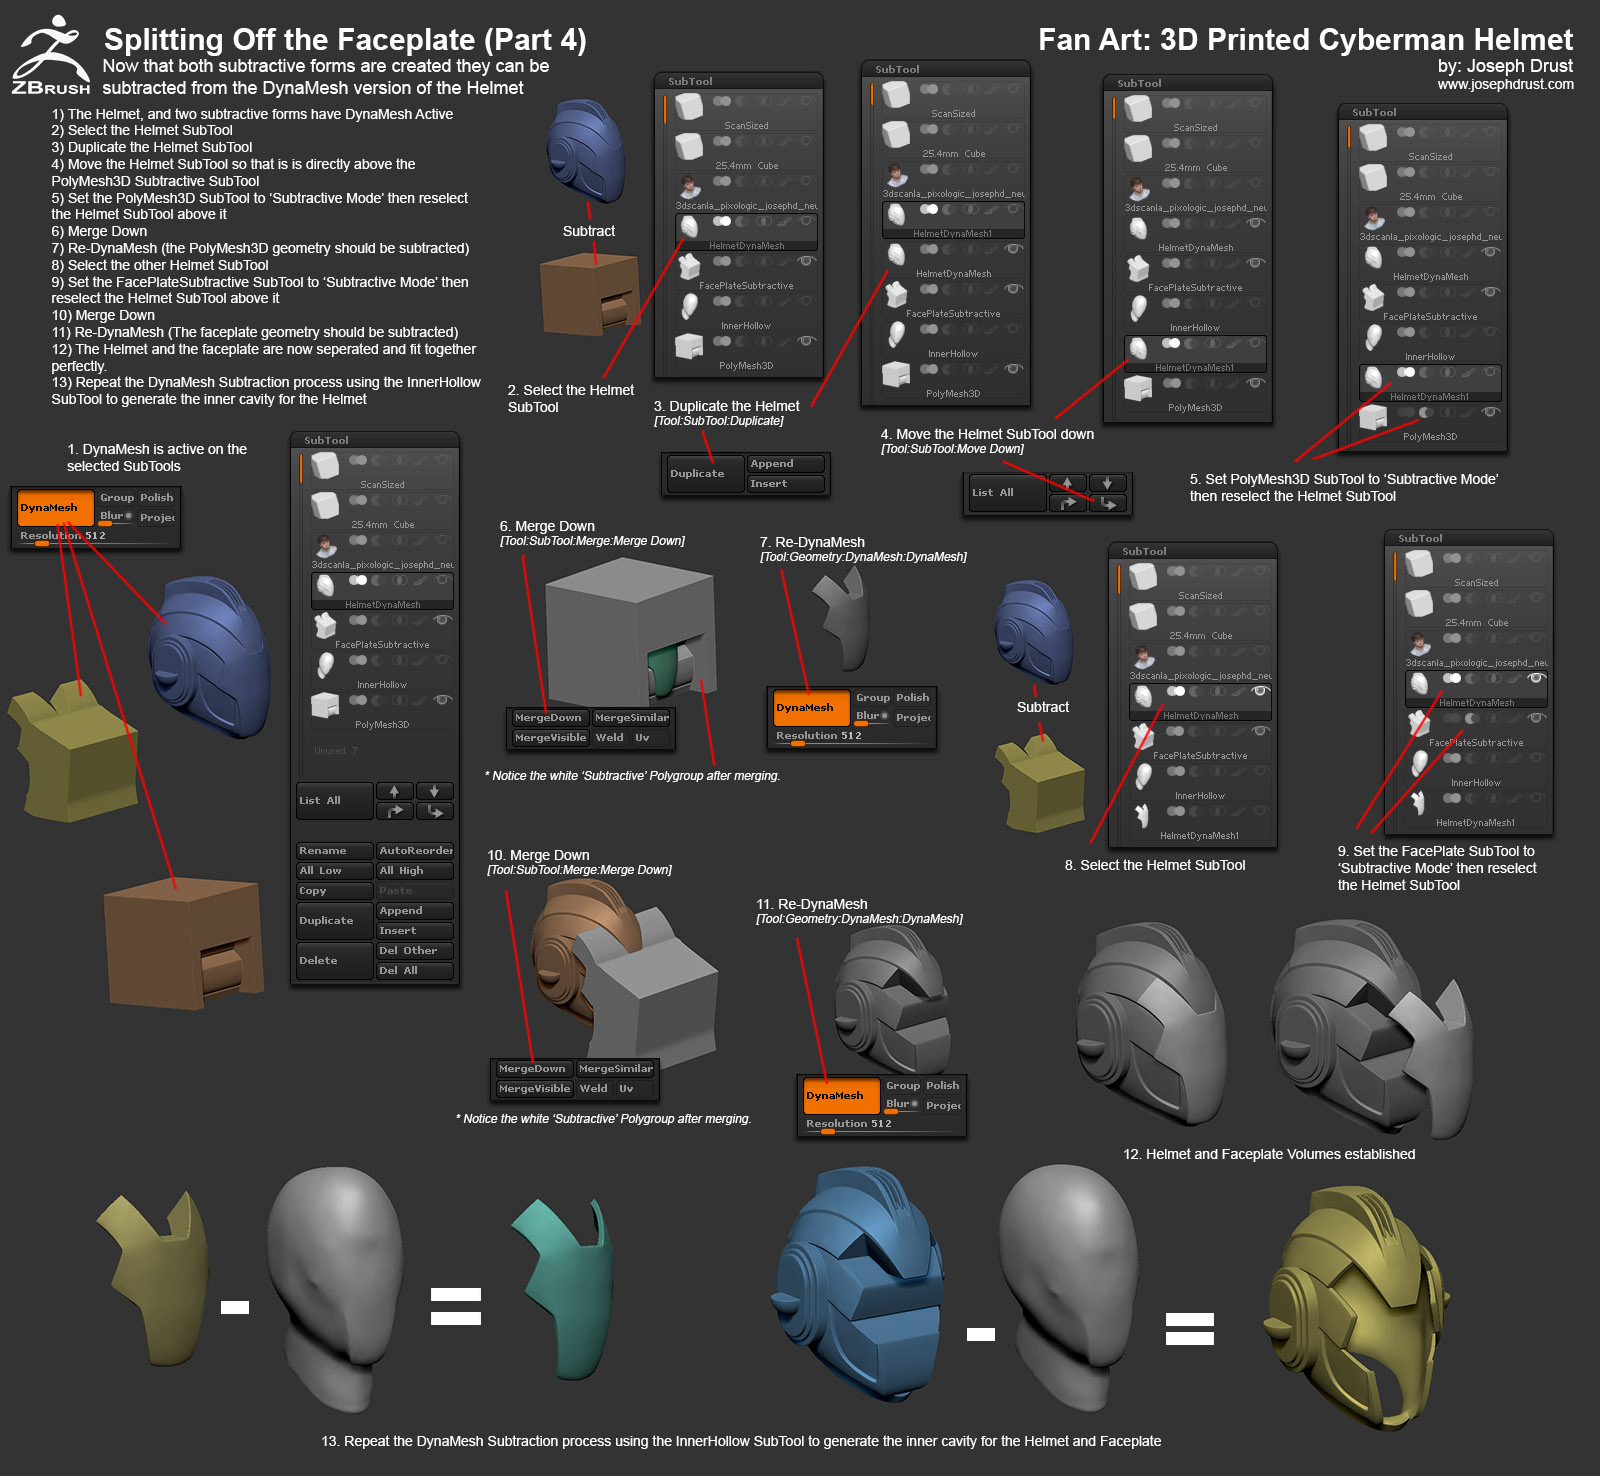Adjust Resolution 512 slider in step 7 DynaMesh panel
The height and width of the screenshot is (1476, 1600).
click(852, 737)
